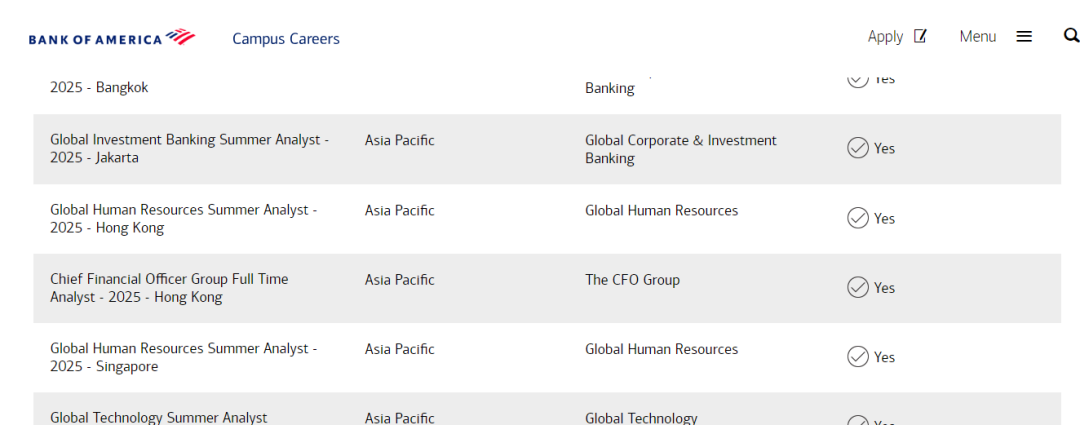Viewport: 1080px width, 425px height.
Task: Click the Bank of America flag logo
Action: [x=180, y=37]
